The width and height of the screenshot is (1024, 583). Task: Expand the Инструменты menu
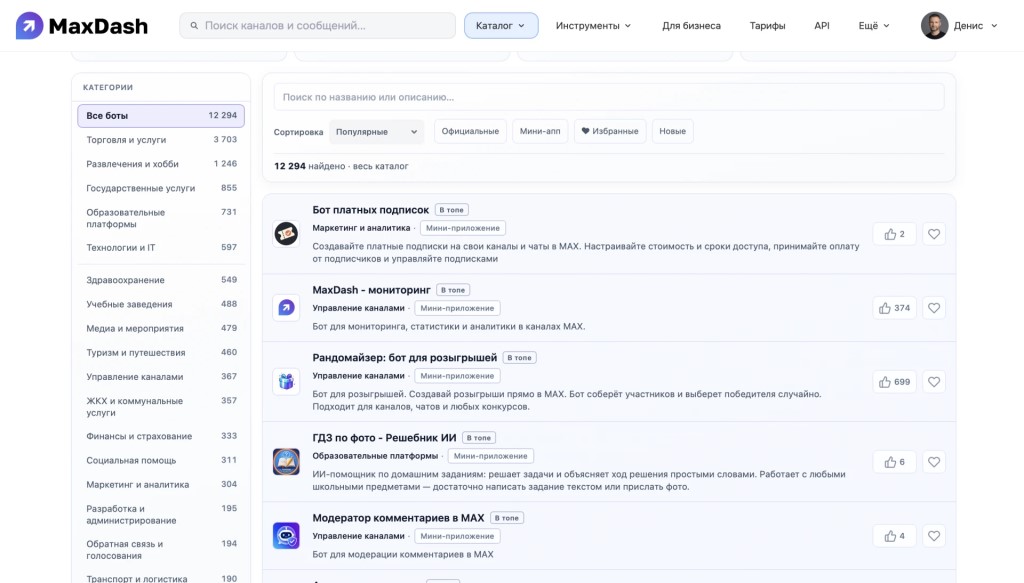click(594, 25)
